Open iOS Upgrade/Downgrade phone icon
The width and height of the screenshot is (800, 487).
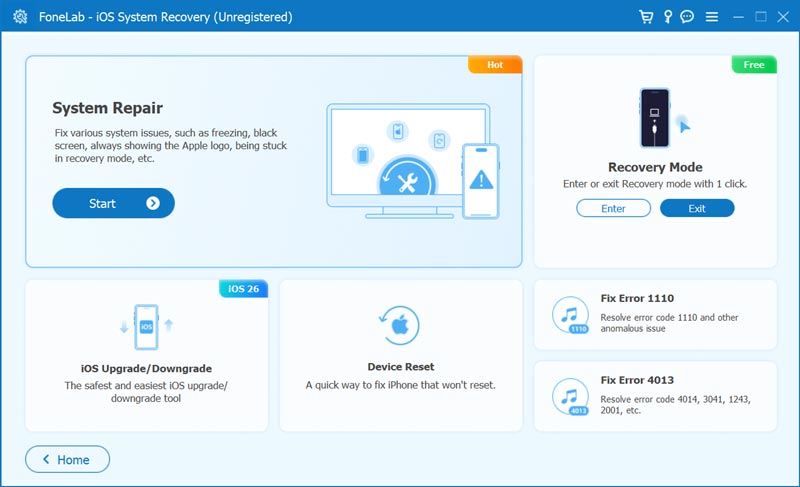click(x=146, y=327)
